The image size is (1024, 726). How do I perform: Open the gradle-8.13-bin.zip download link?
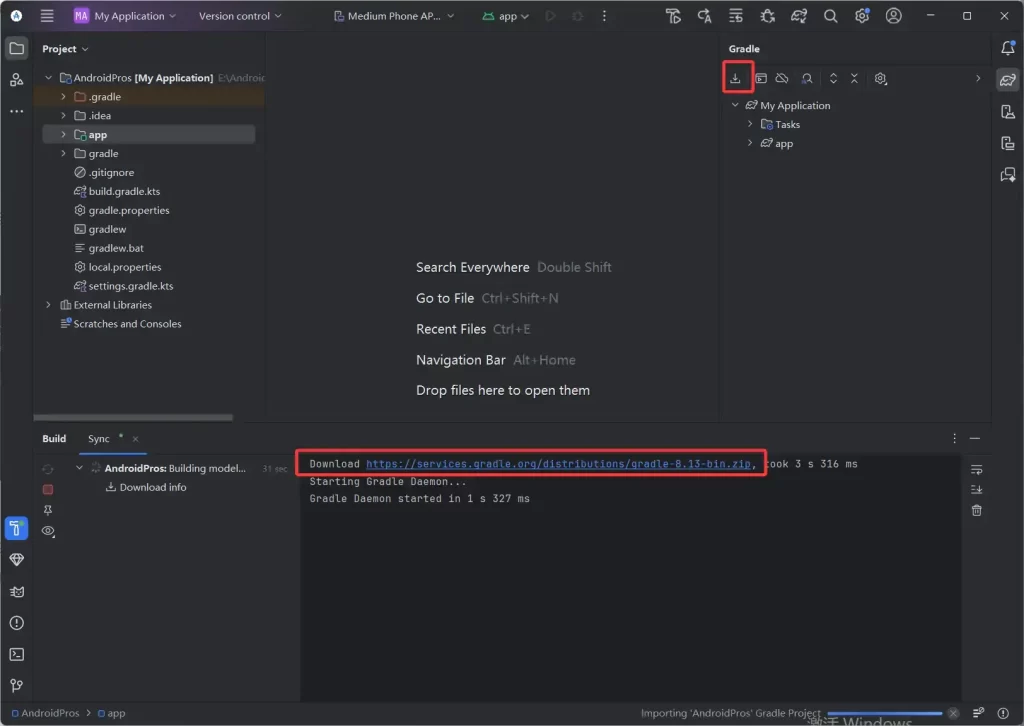click(558, 464)
